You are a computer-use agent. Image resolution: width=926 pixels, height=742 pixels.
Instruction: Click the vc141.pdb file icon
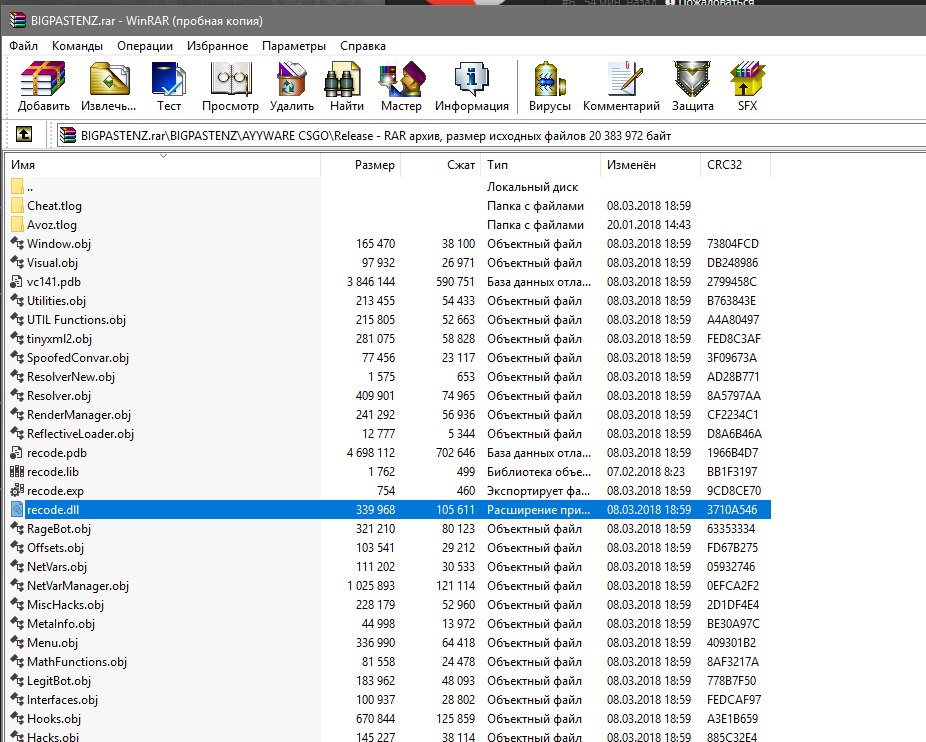click(x=17, y=282)
